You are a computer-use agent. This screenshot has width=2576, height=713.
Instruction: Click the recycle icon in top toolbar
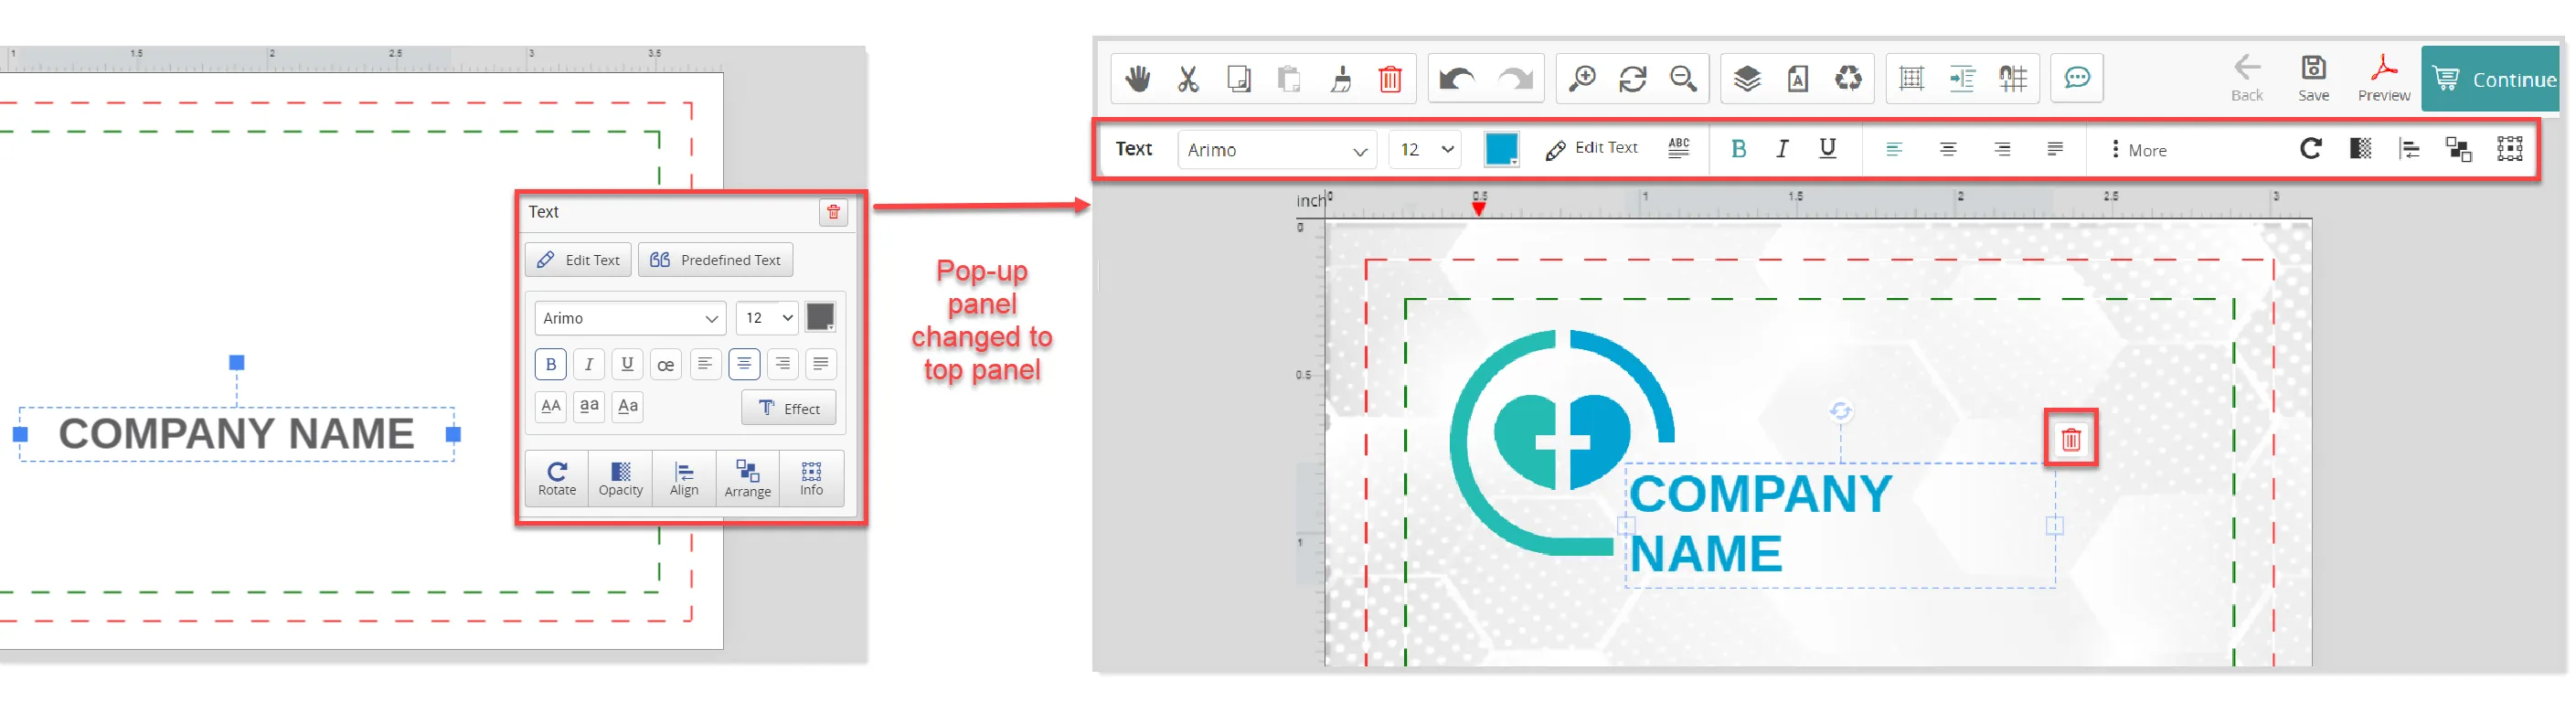tap(1849, 79)
